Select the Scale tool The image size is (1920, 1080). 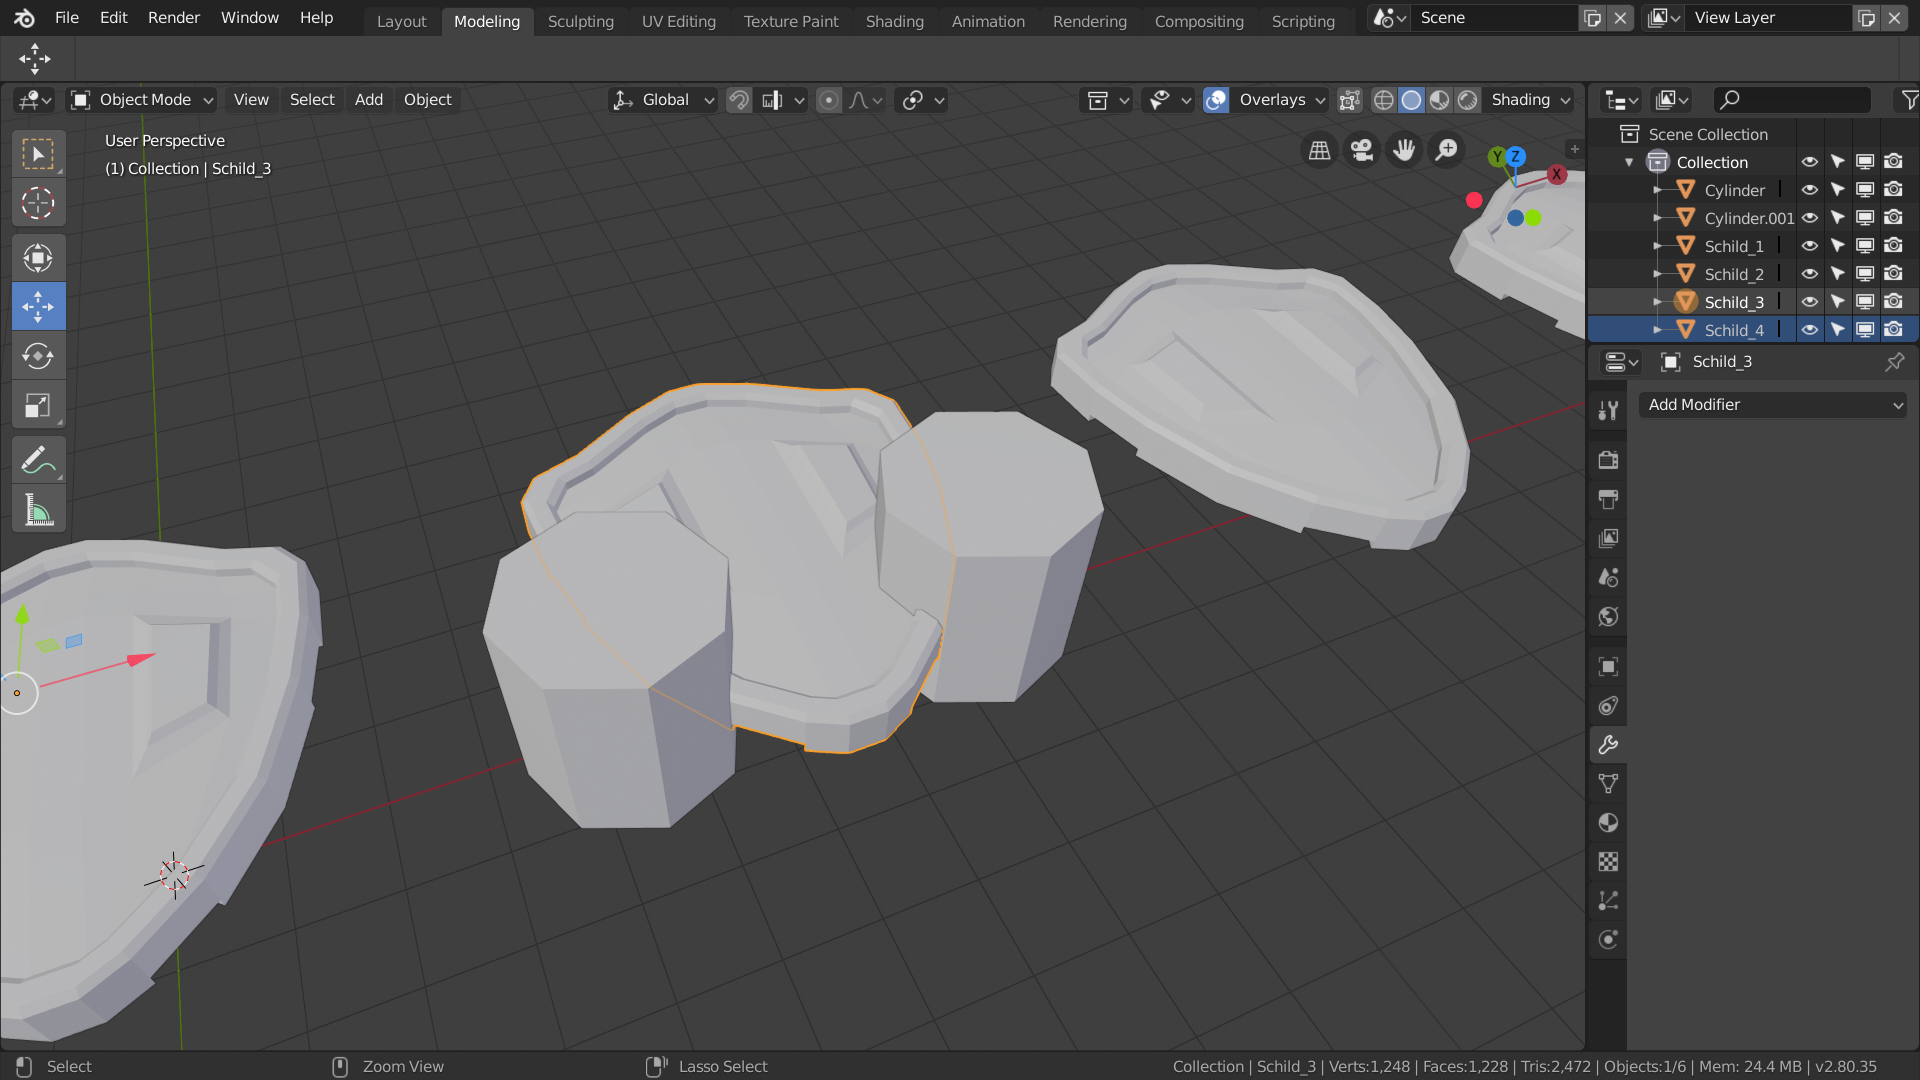(38, 405)
